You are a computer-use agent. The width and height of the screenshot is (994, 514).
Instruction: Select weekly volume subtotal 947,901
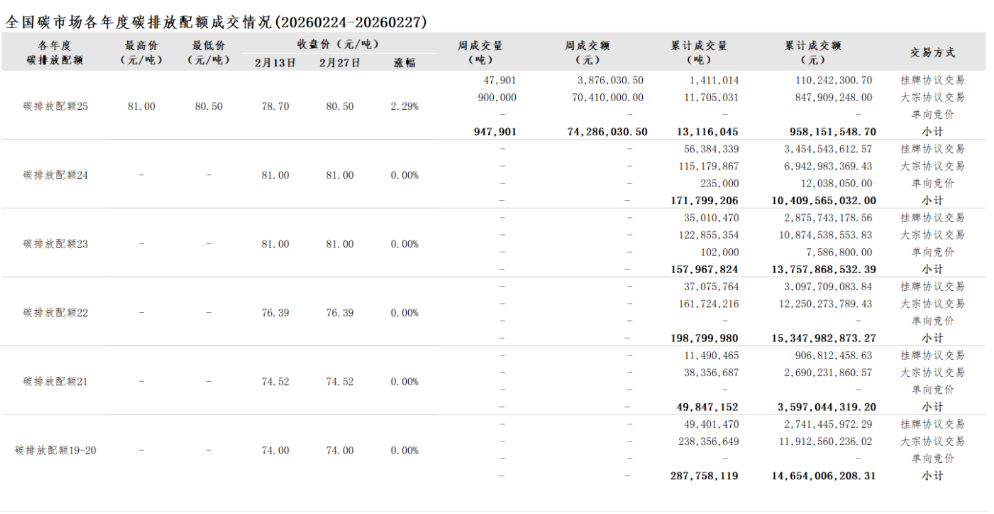pyautogui.click(x=494, y=131)
